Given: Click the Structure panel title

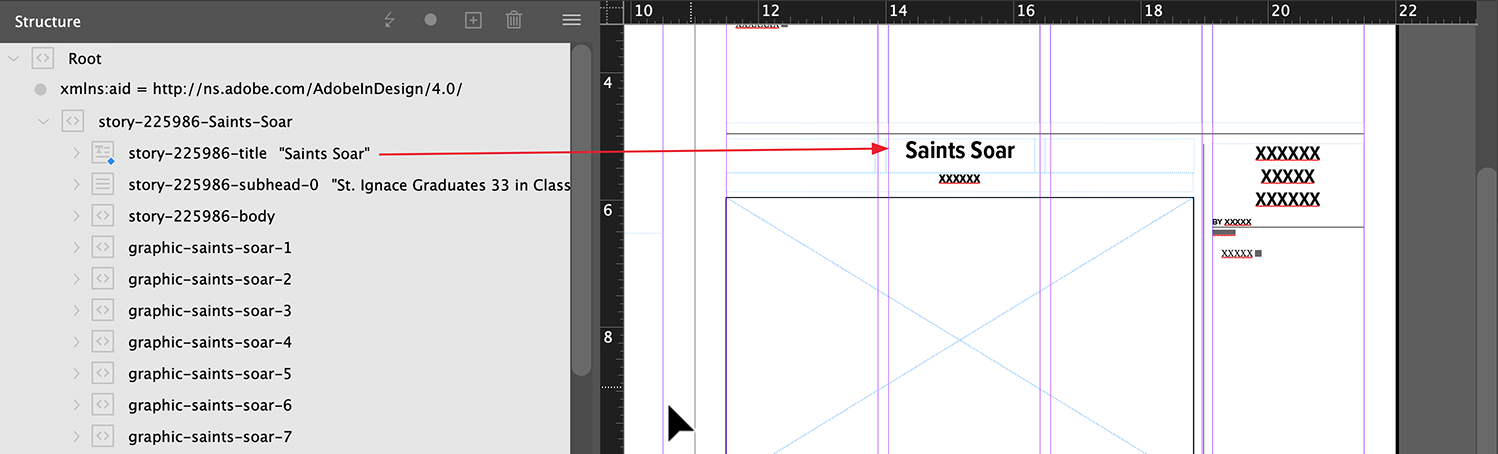Looking at the screenshot, I should tap(48, 21).
